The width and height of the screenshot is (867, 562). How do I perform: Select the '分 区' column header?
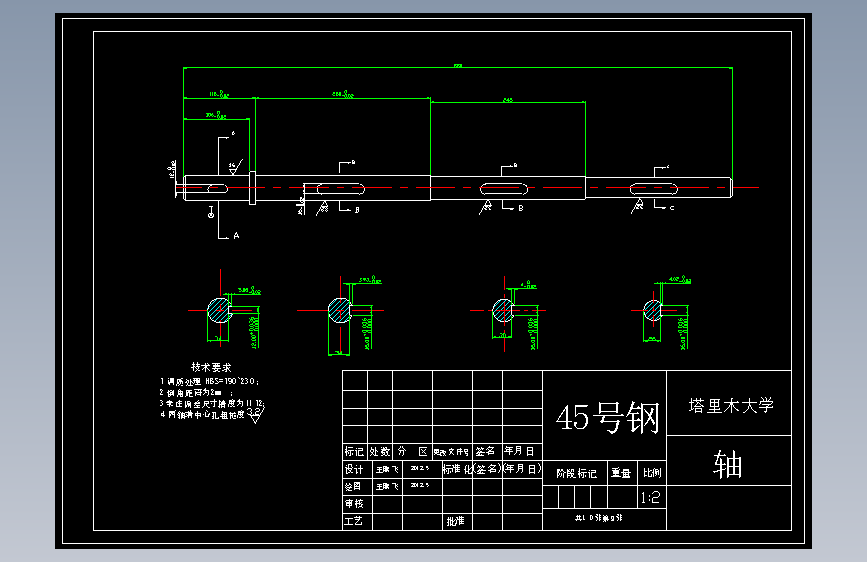pyautogui.click(x=412, y=451)
